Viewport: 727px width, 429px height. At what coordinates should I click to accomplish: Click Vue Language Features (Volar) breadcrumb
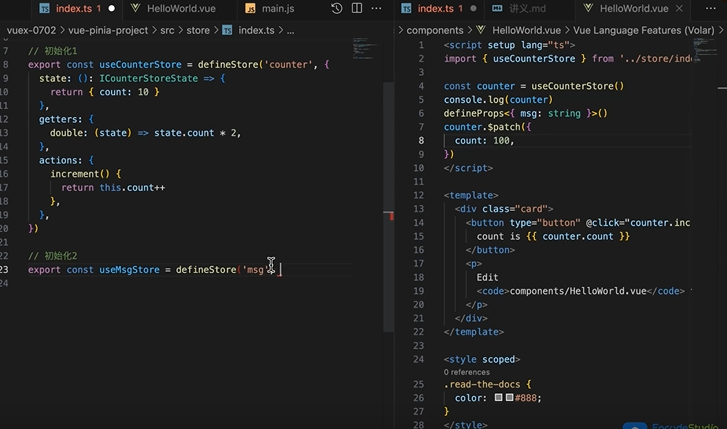pos(644,30)
